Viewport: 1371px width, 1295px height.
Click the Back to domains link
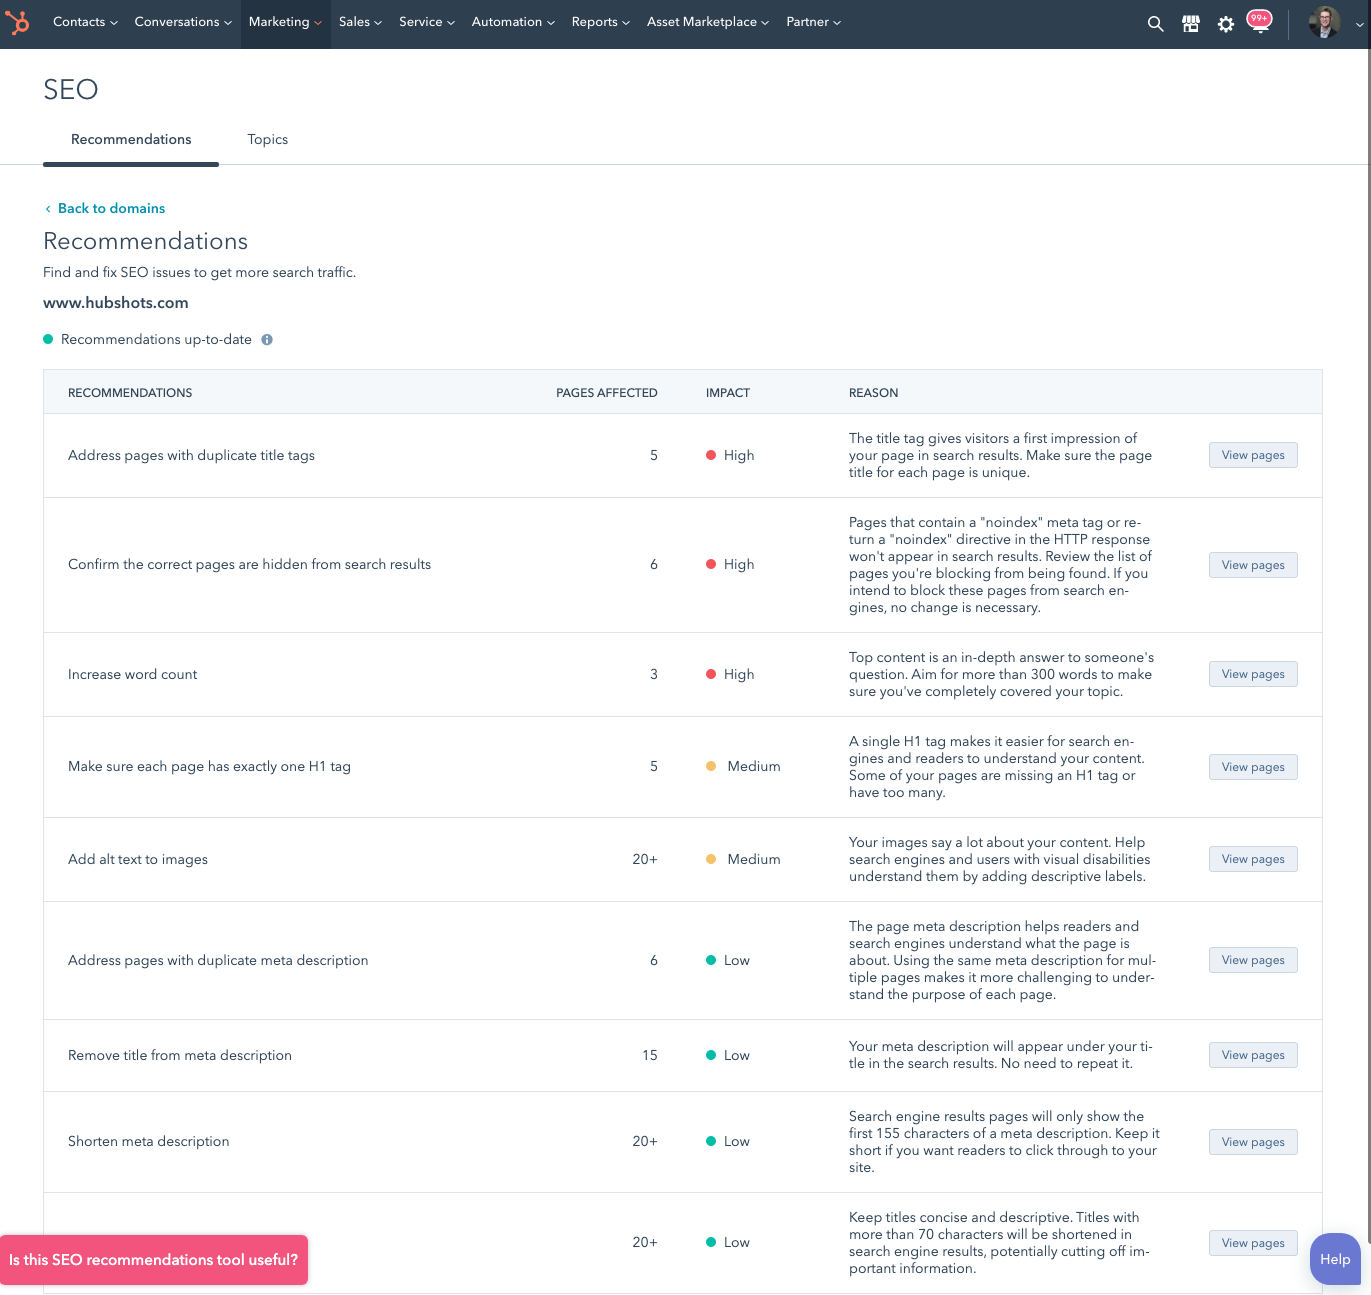click(x=111, y=208)
